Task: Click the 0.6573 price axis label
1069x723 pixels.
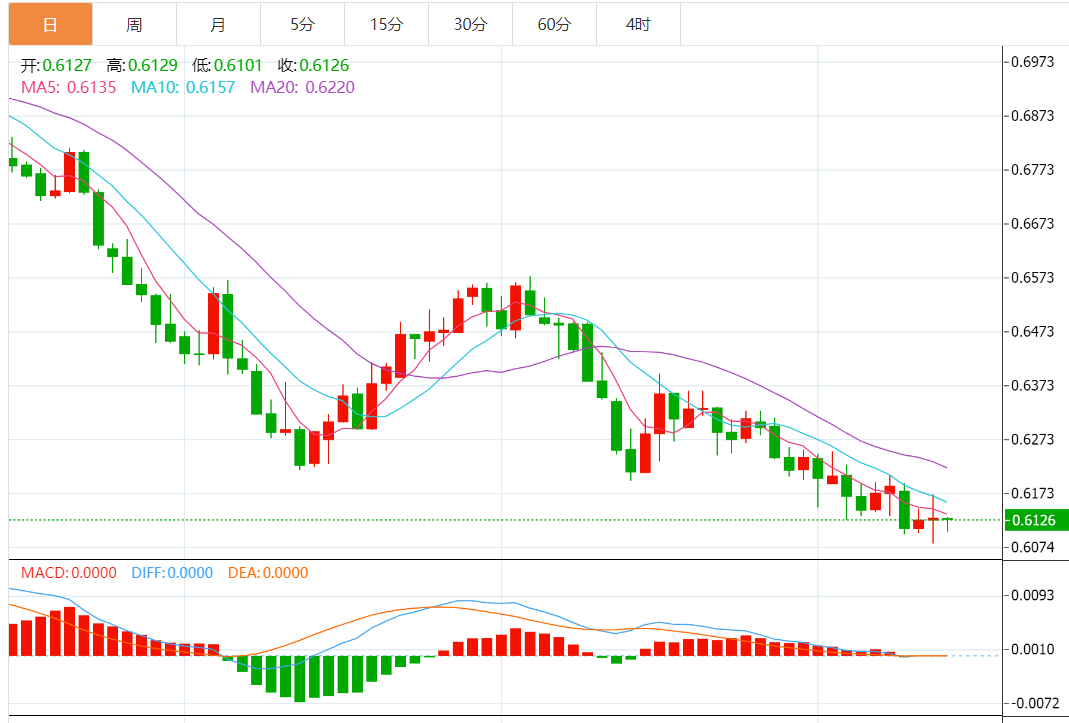Action: (1032, 278)
